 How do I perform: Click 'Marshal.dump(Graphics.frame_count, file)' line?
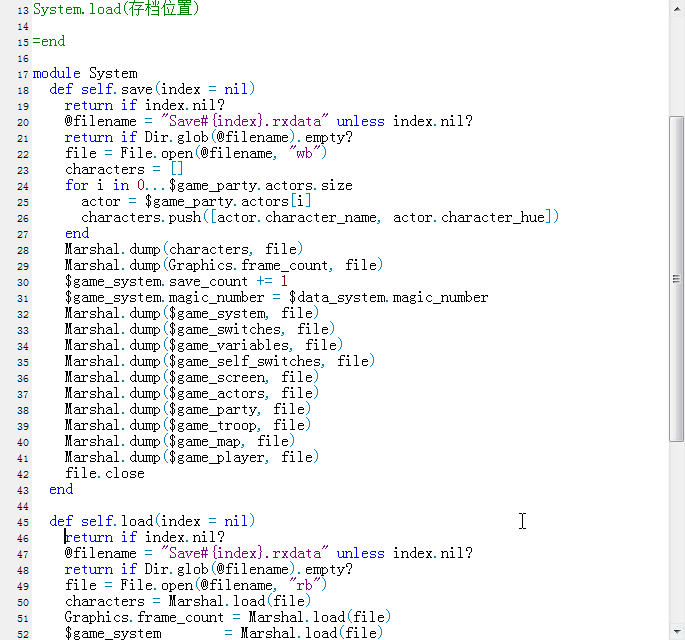[224, 265]
